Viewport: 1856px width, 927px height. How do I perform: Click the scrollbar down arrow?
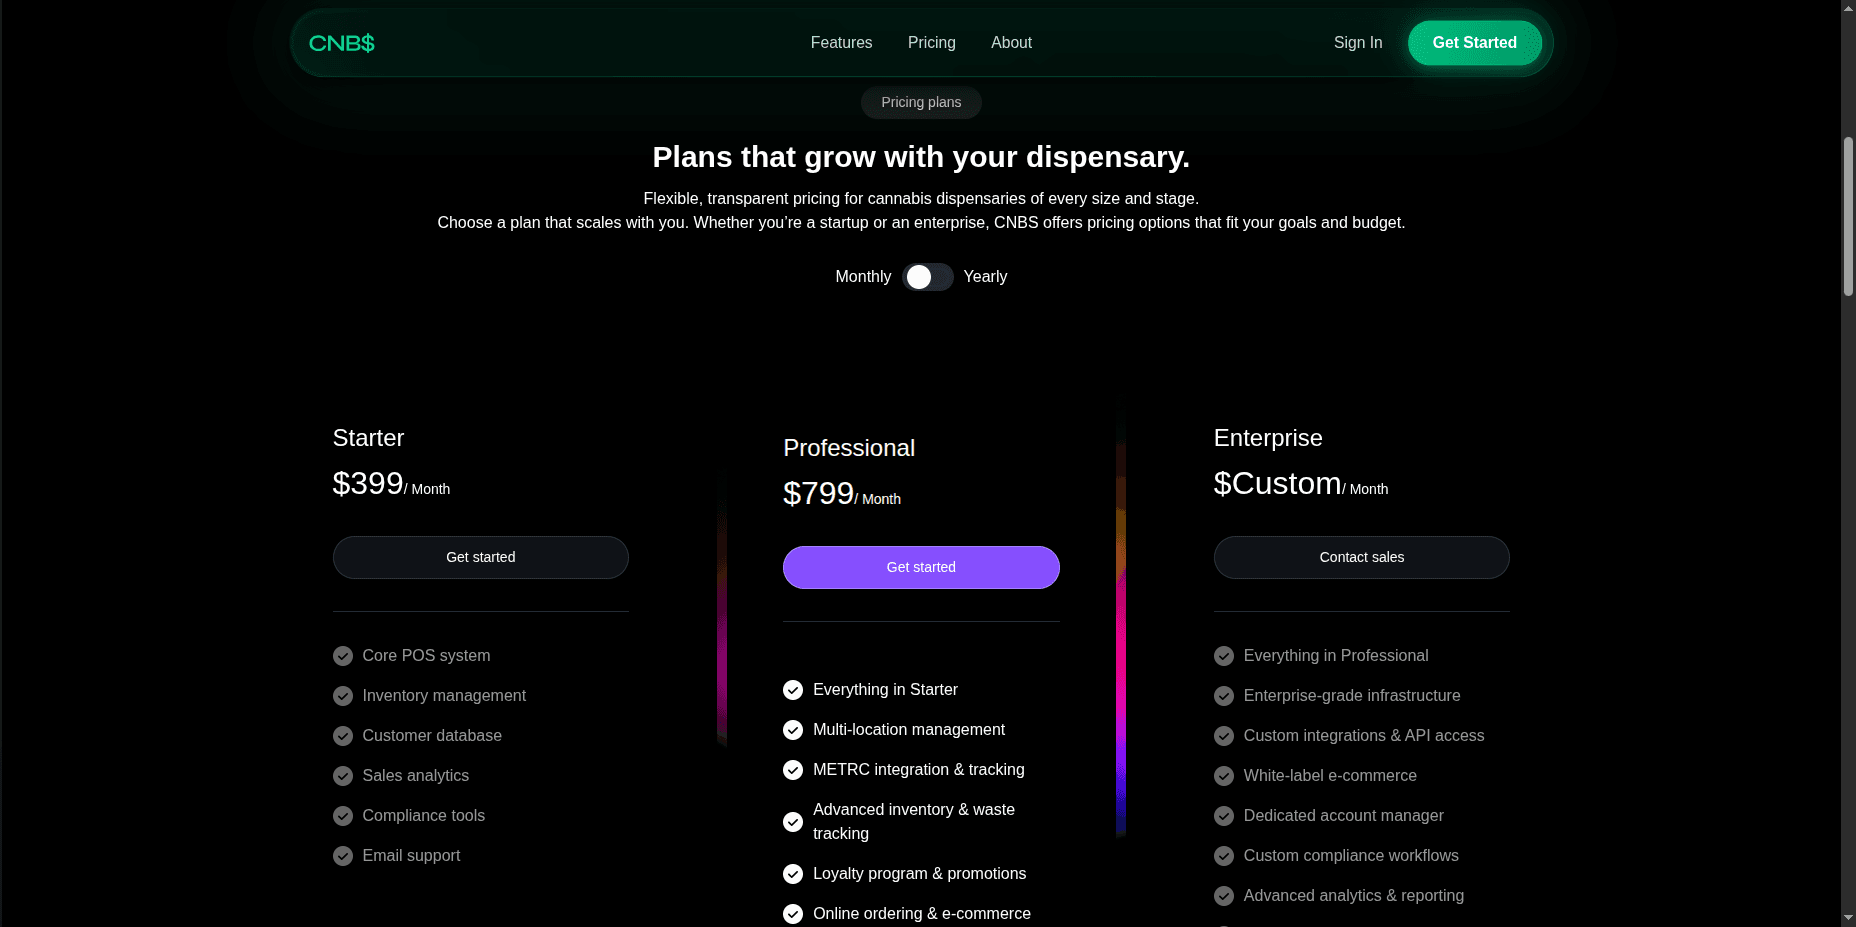(x=1848, y=918)
